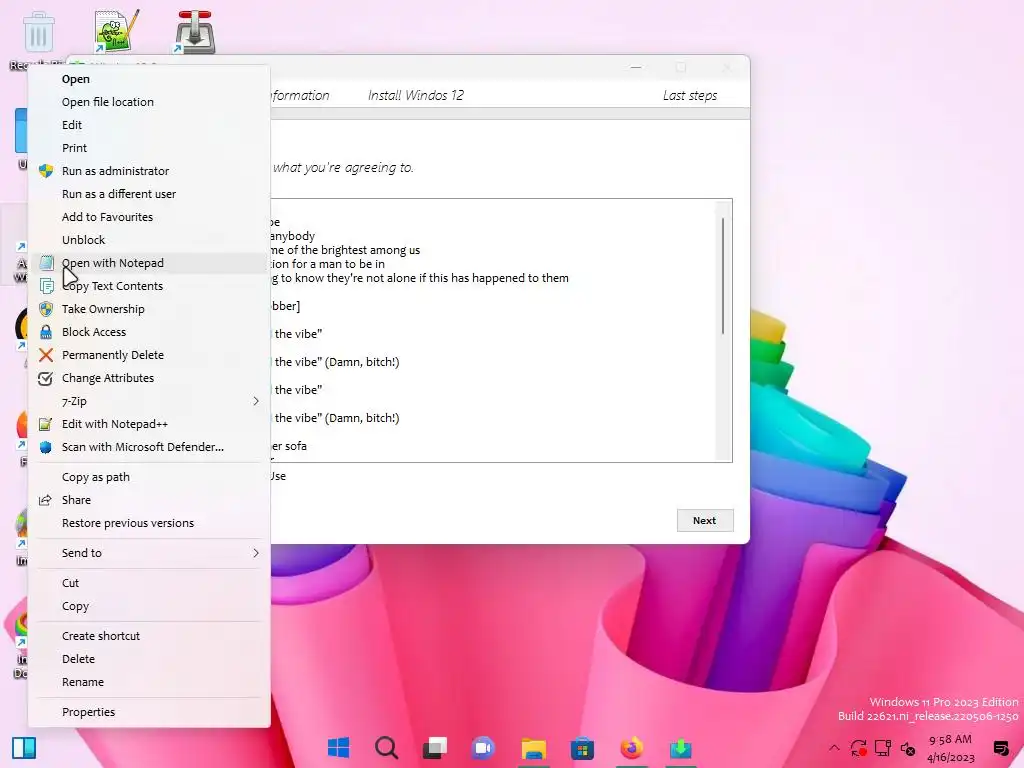1024x768 pixels.
Task: Launch Firefox from the taskbar
Action: [632, 748]
